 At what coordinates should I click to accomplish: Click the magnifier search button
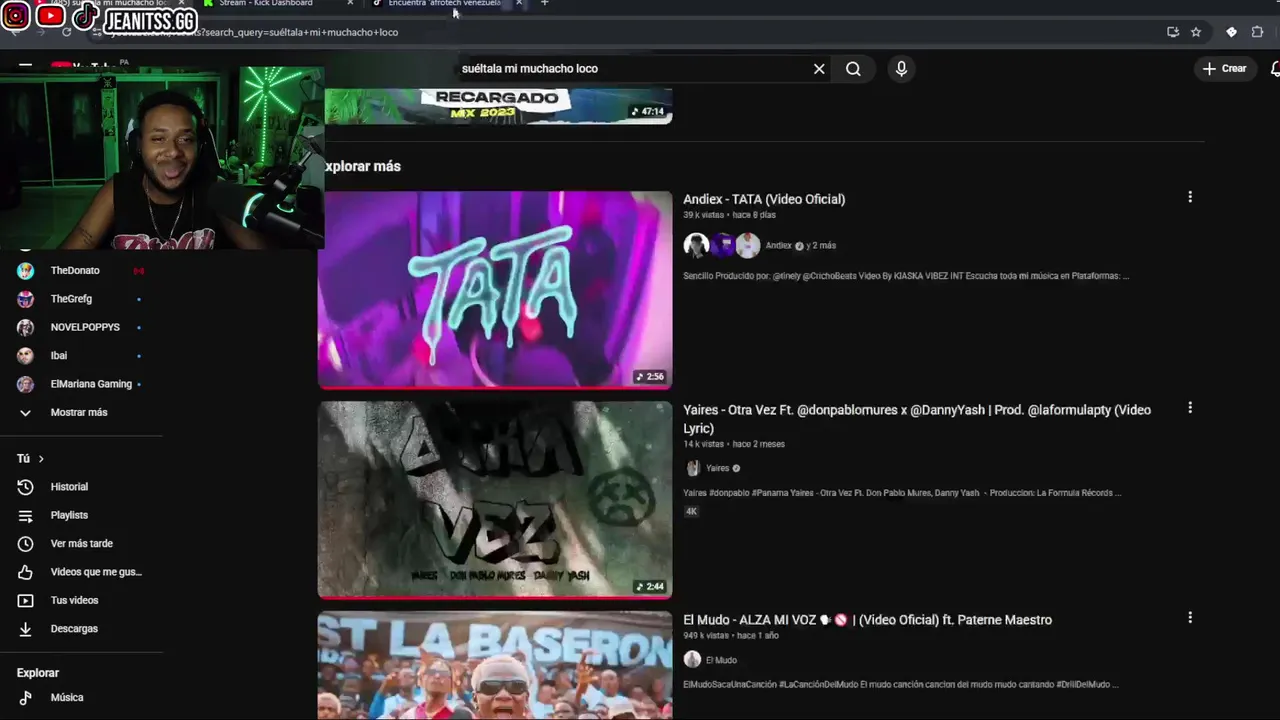pyautogui.click(x=853, y=69)
